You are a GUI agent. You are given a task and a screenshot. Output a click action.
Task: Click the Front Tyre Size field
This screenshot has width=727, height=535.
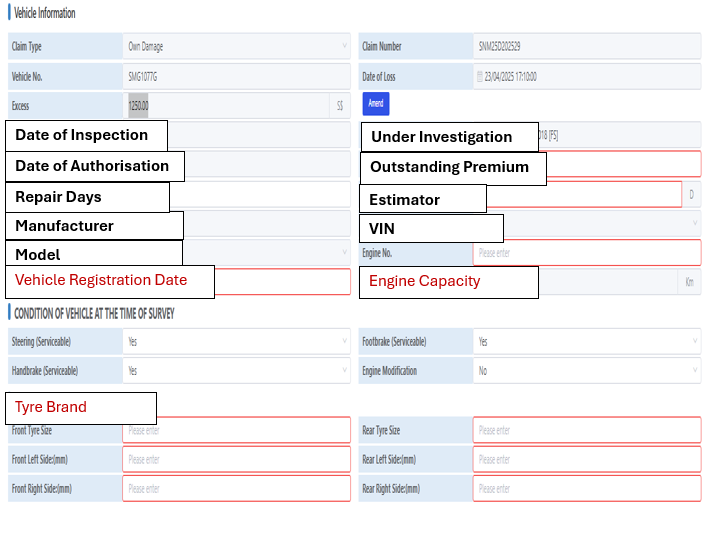(x=236, y=430)
